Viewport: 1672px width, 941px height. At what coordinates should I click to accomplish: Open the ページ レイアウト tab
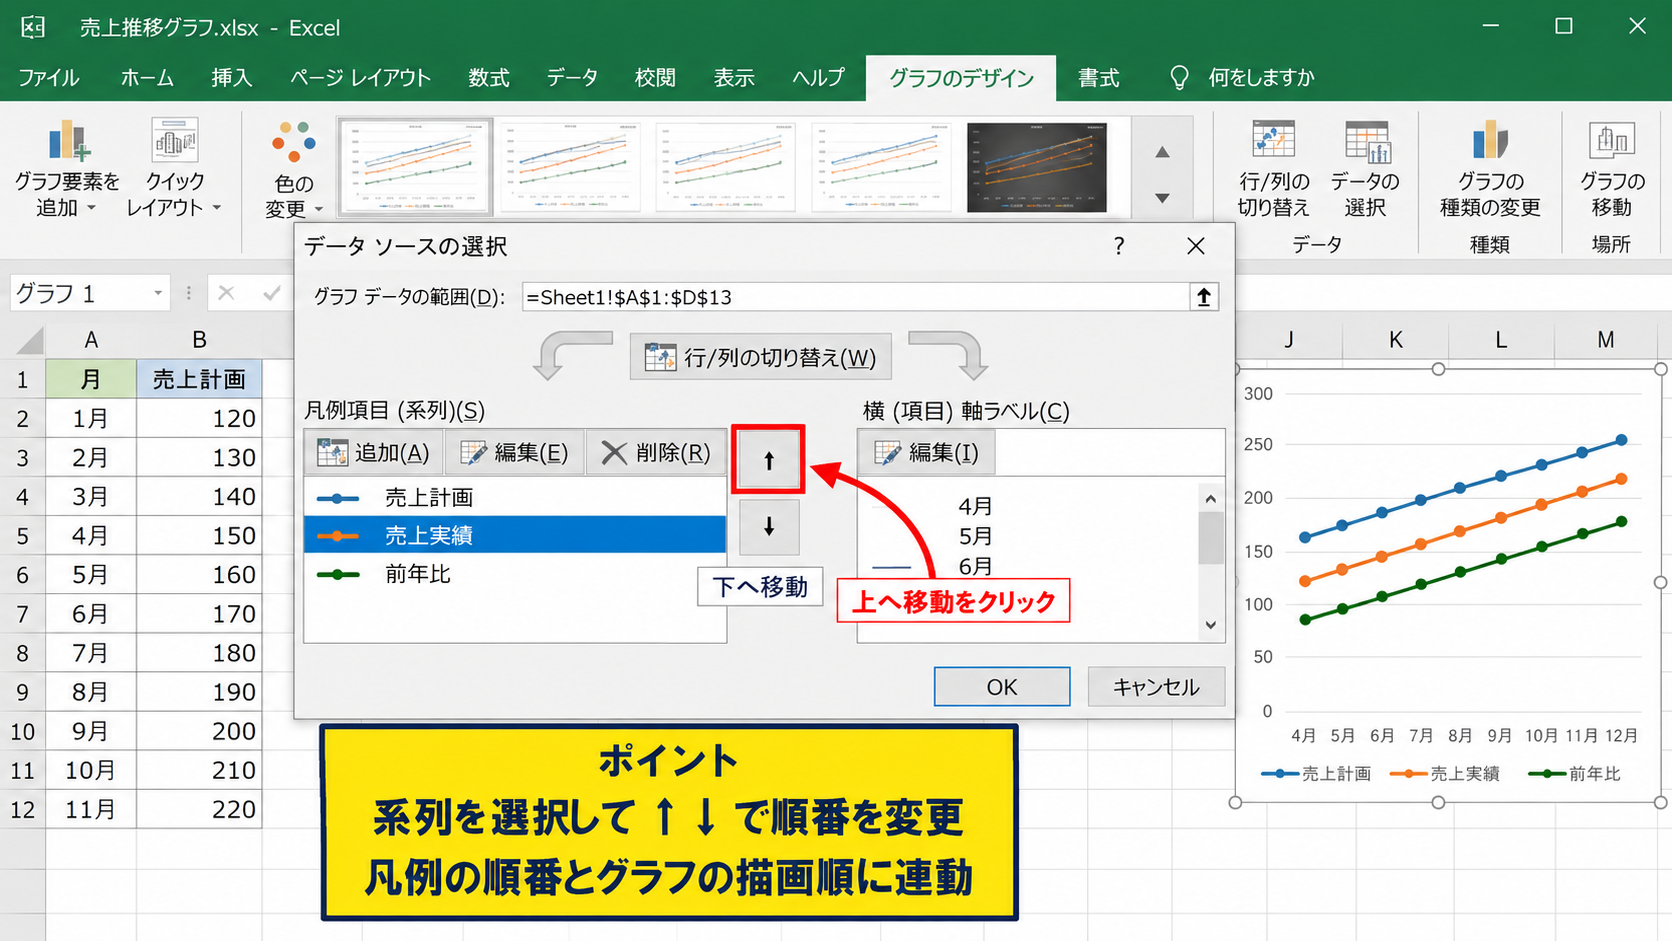point(360,78)
